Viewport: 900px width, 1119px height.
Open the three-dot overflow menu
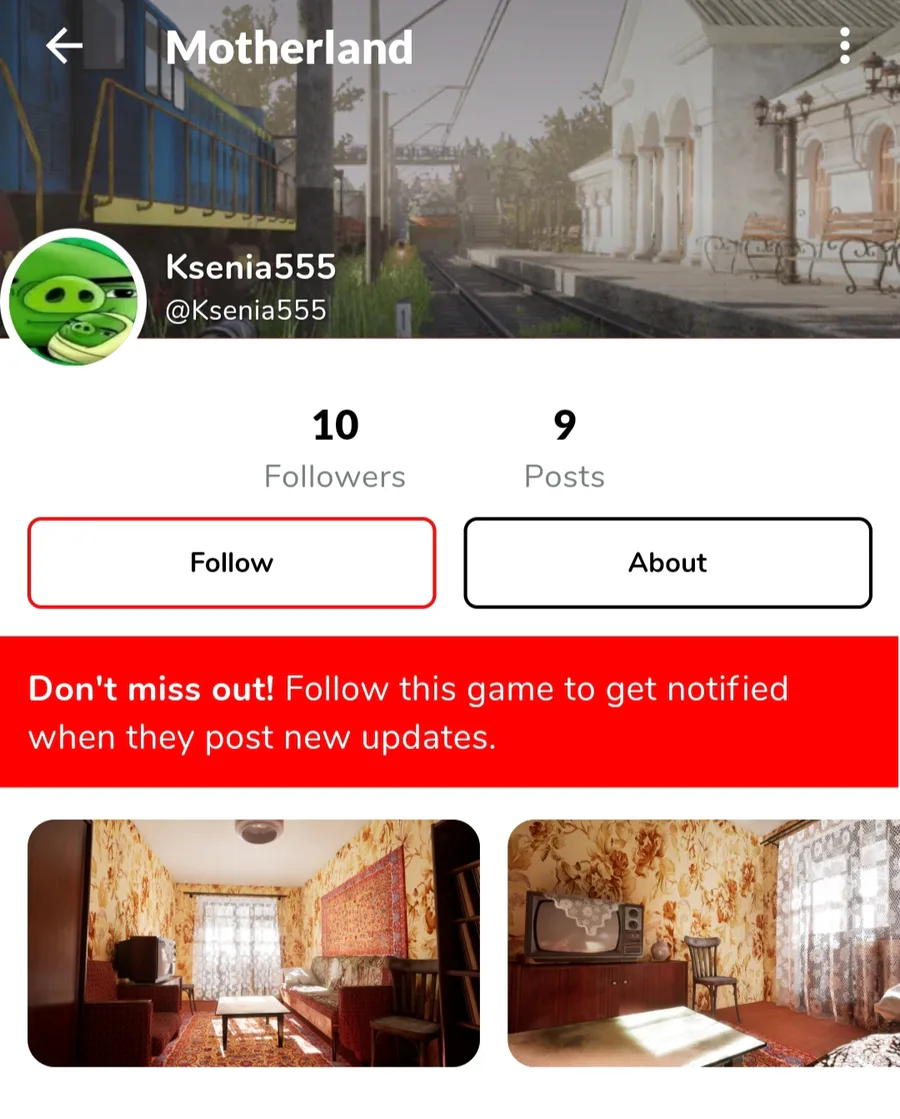click(845, 46)
